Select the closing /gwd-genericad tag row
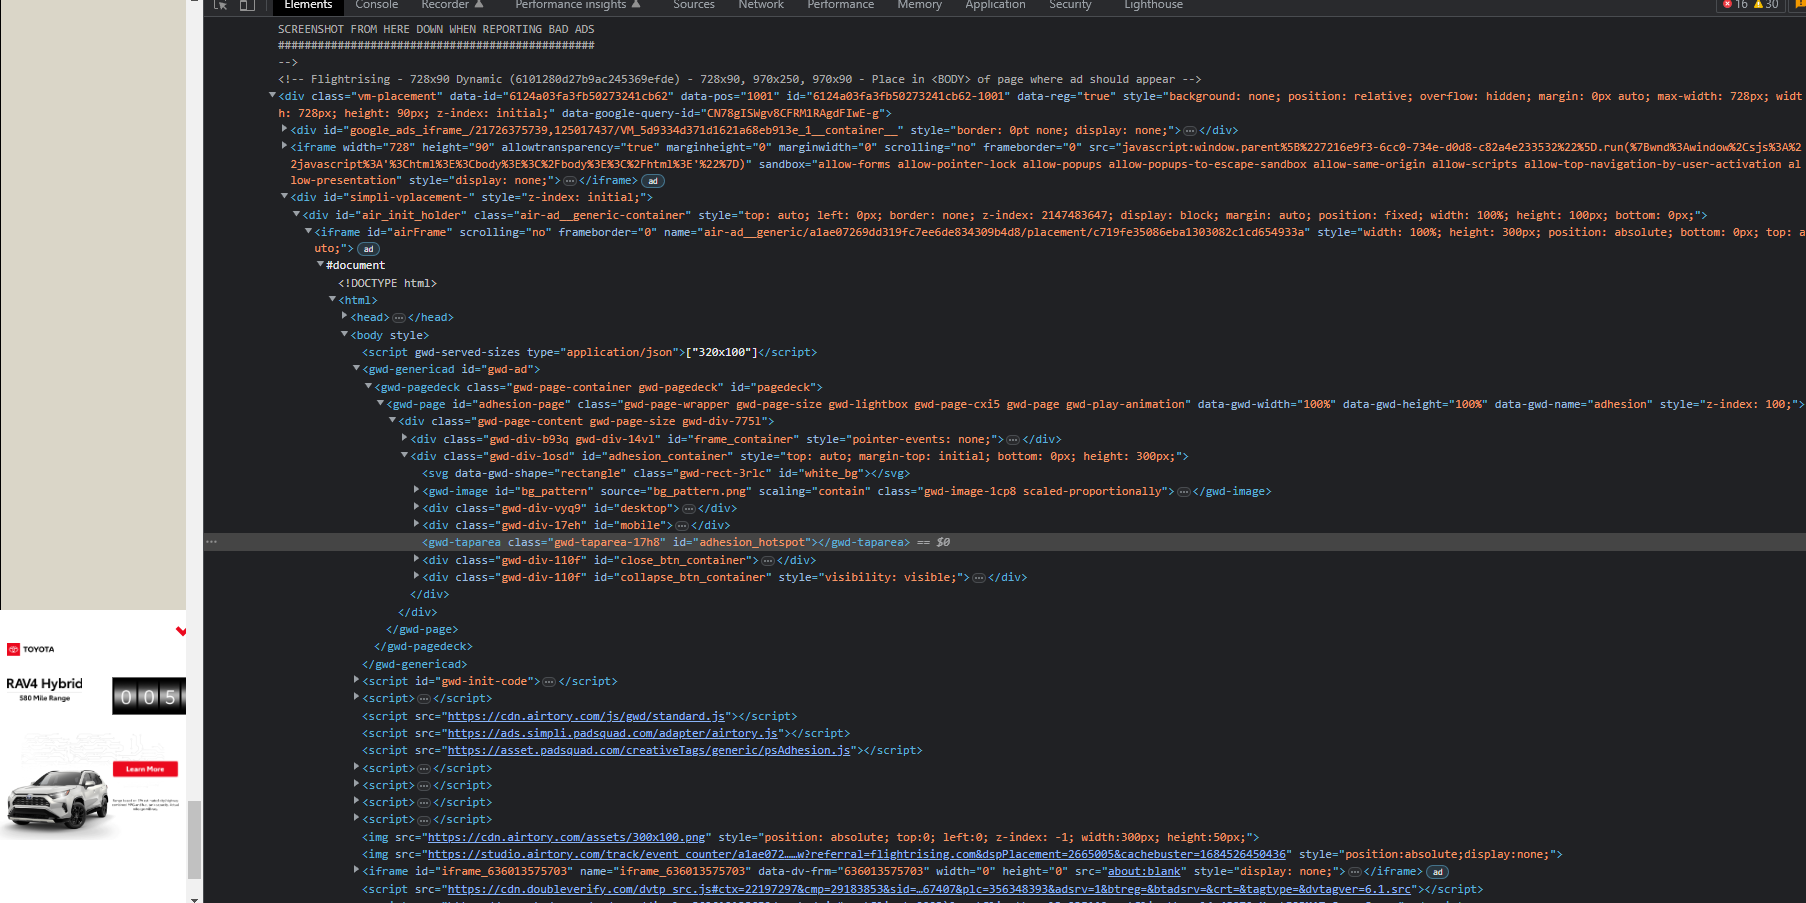Image resolution: width=1806 pixels, height=903 pixels. pyautogui.click(x=414, y=665)
